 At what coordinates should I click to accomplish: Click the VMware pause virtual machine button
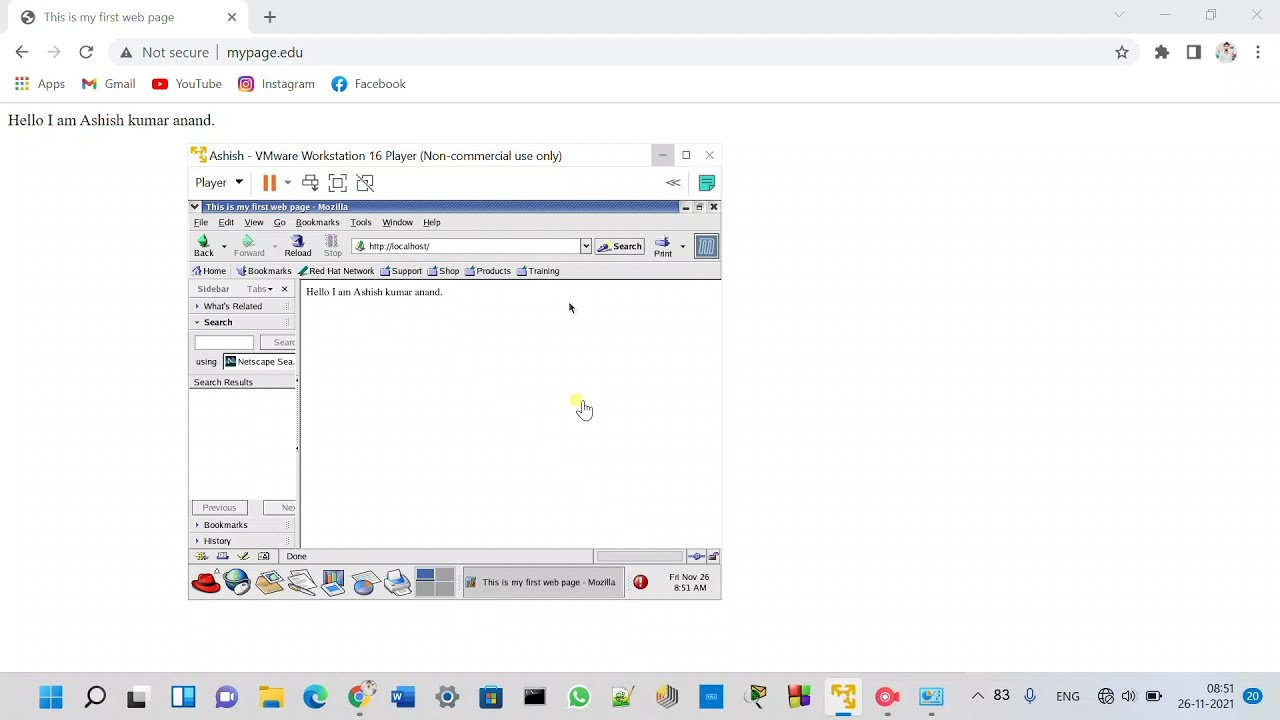(269, 183)
